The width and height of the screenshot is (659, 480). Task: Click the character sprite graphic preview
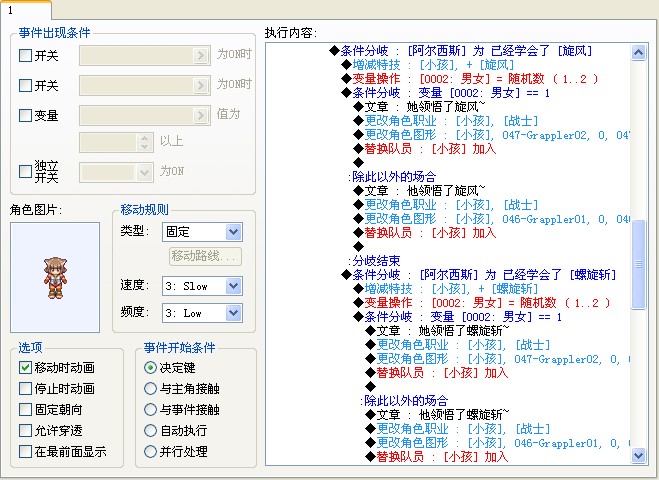[x=55, y=277]
